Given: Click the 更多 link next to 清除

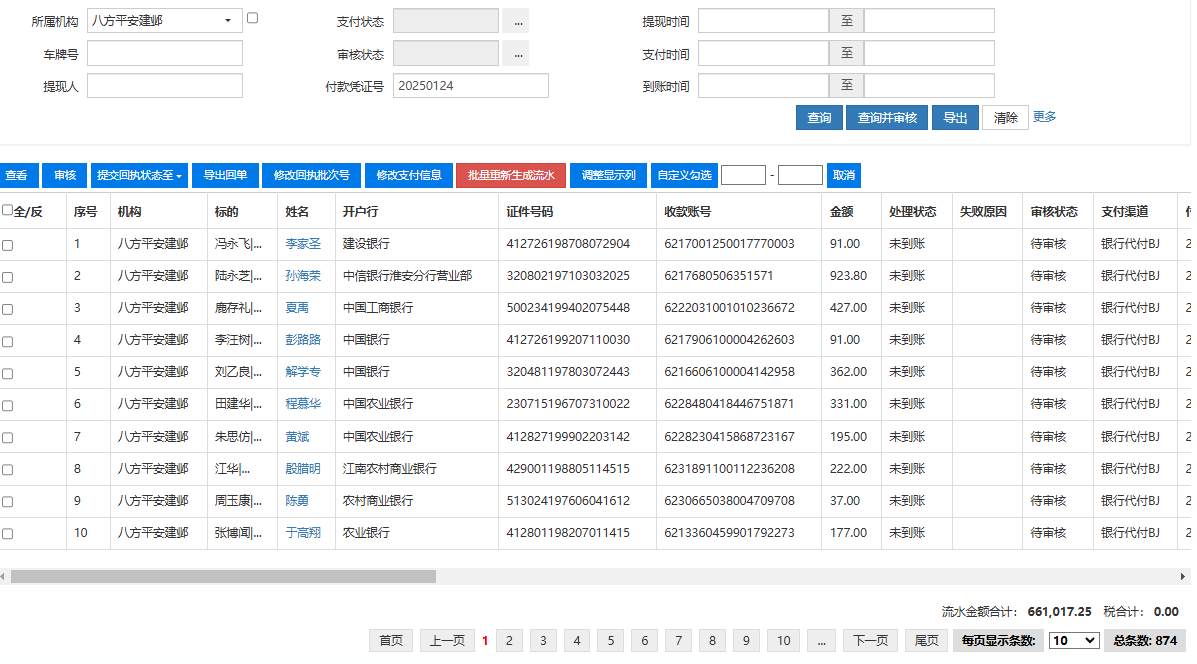Looking at the screenshot, I should [x=1044, y=117].
